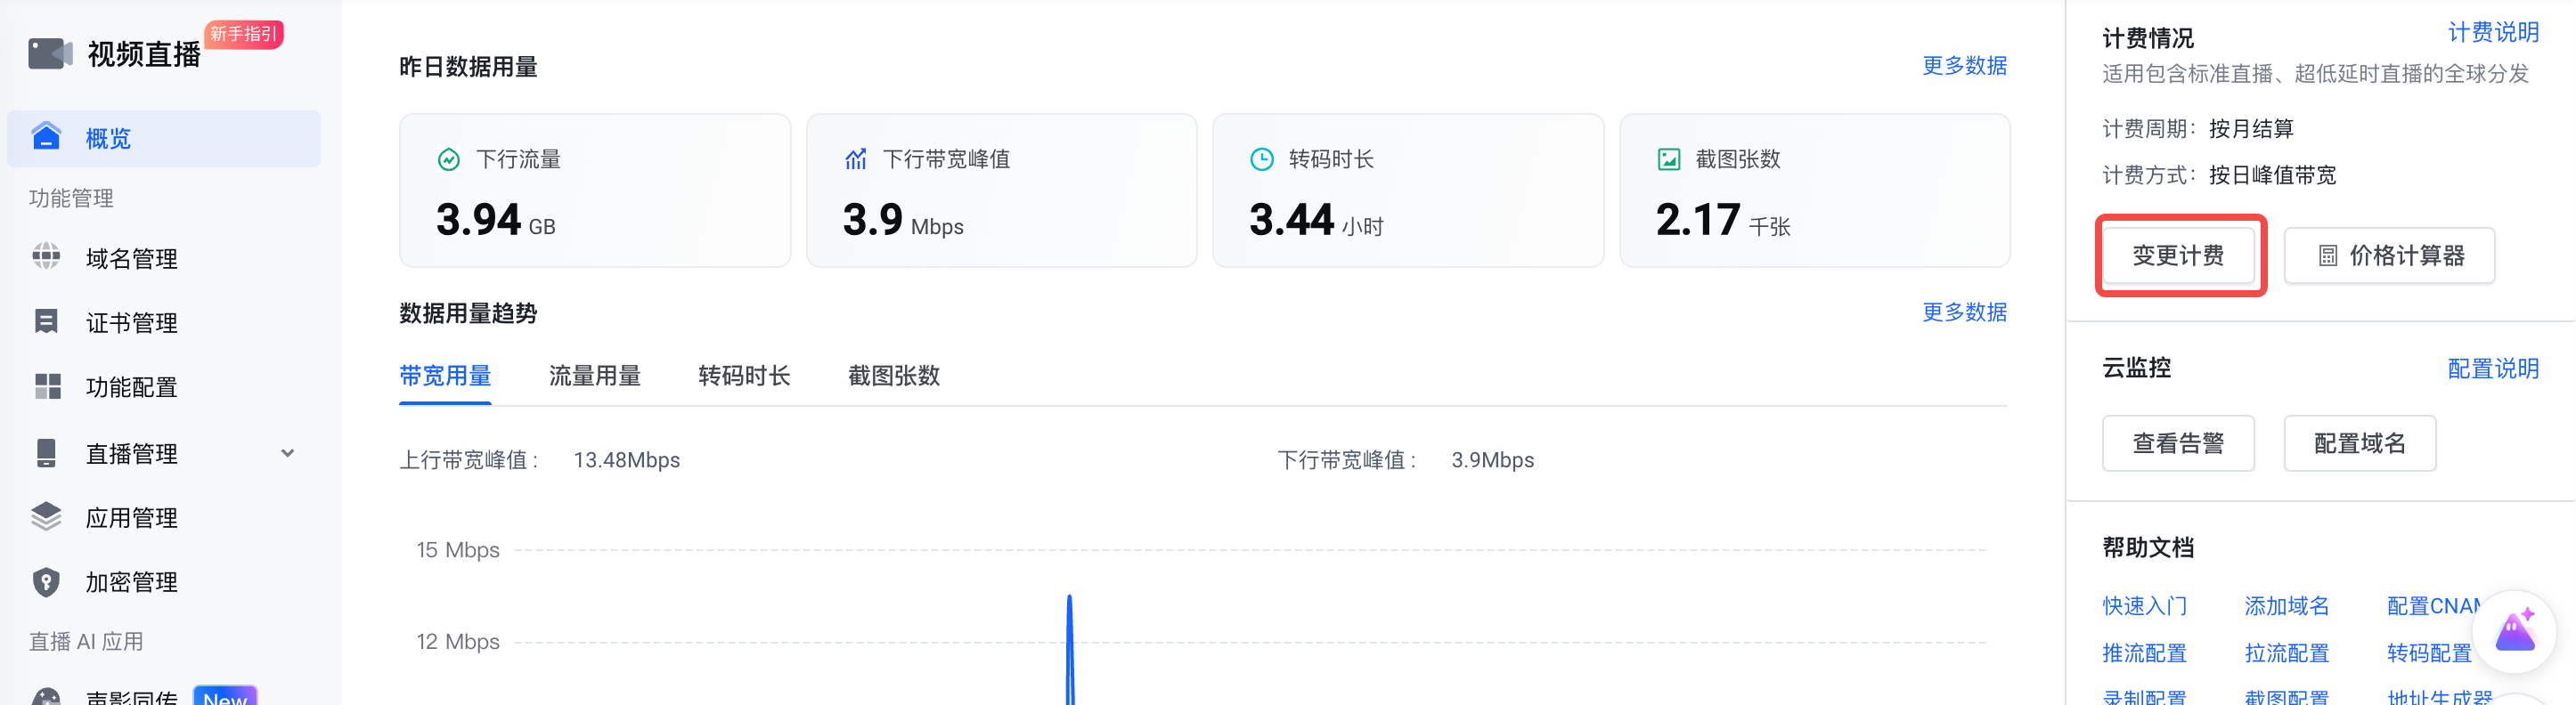Open the 转码配置 help doc
The image size is (2576, 705).
click(2429, 653)
